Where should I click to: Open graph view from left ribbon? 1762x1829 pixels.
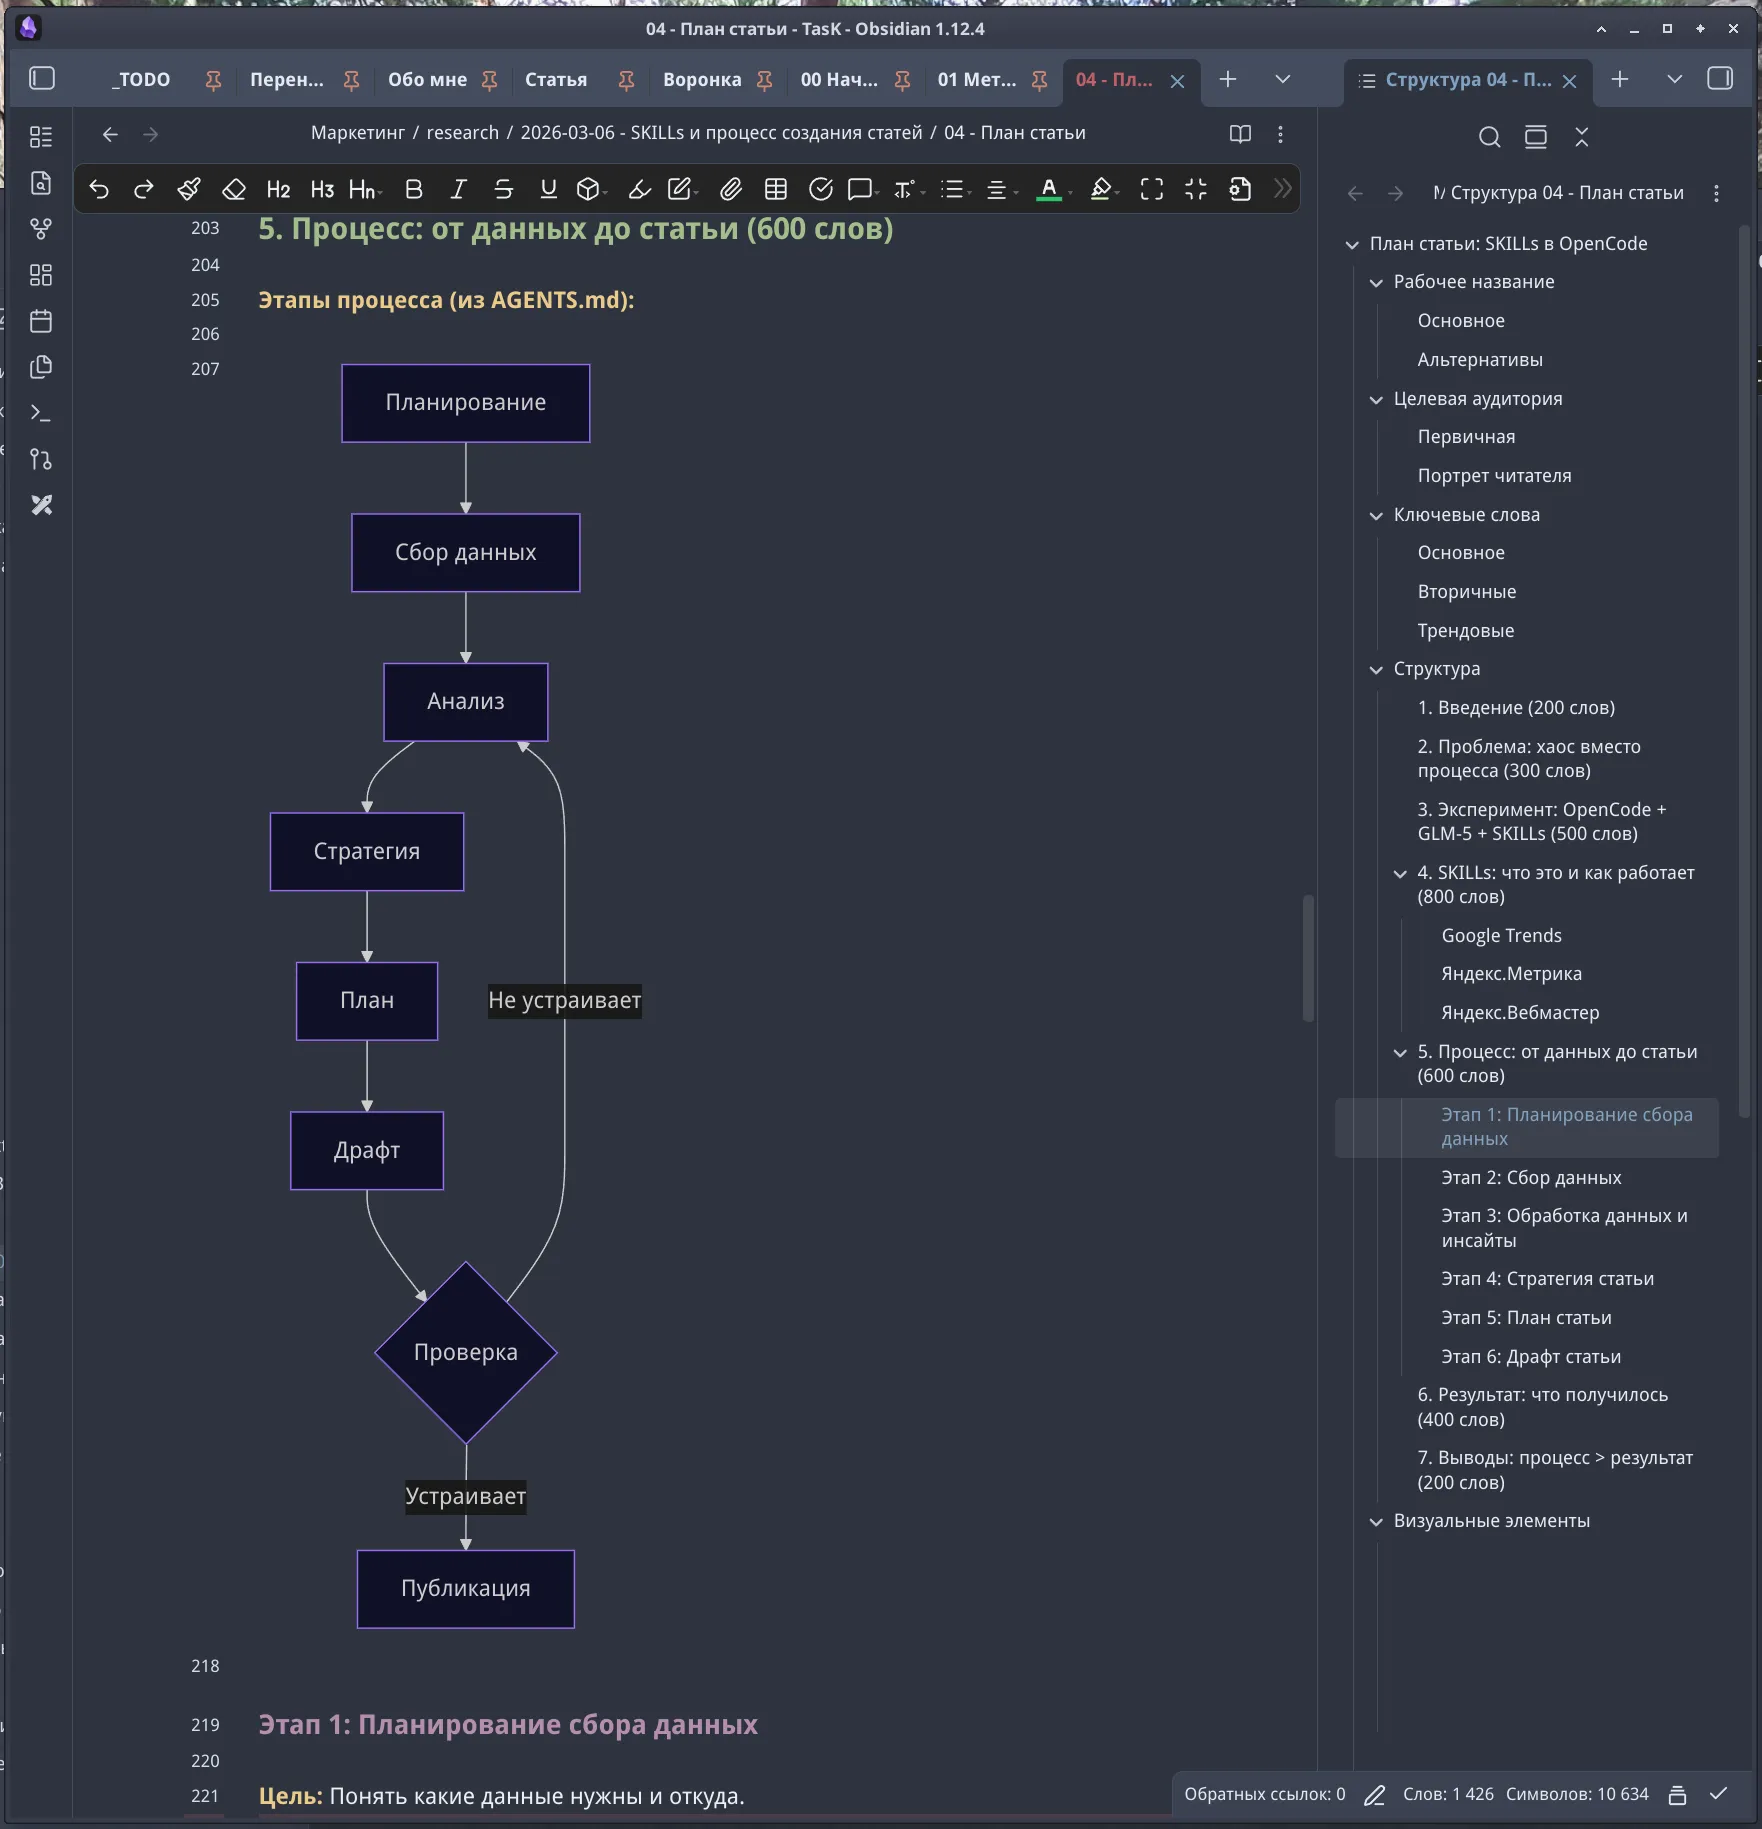point(41,229)
